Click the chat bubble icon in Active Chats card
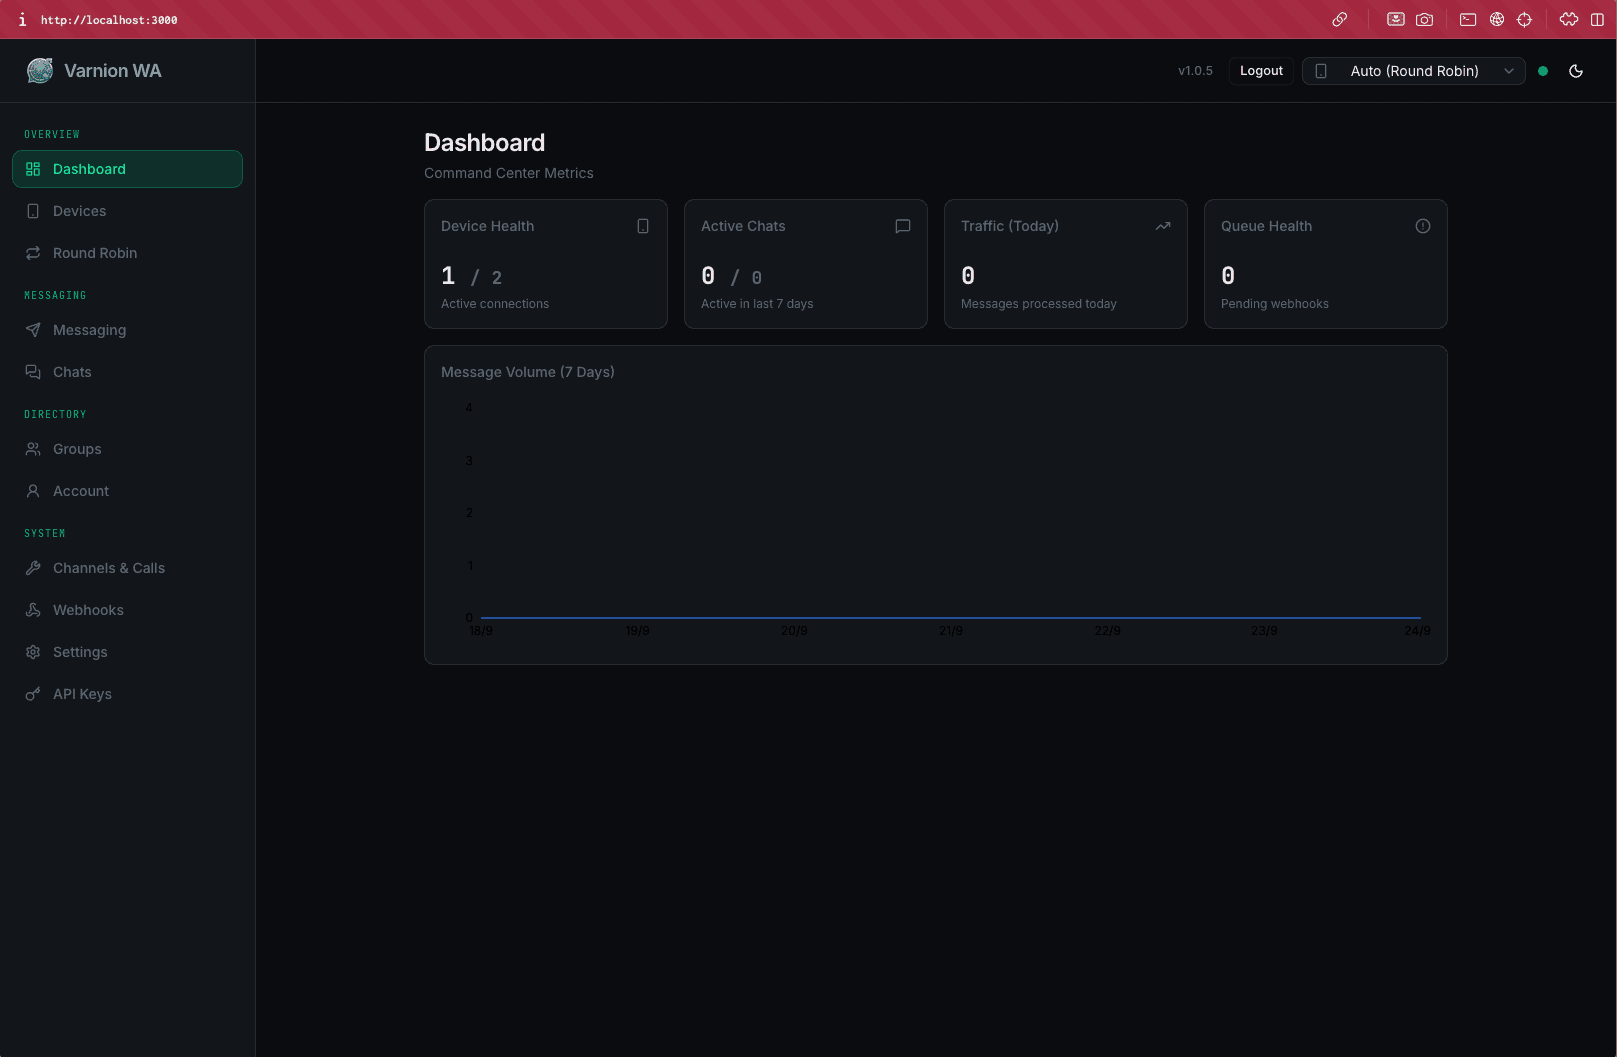The width and height of the screenshot is (1617, 1057). click(903, 226)
